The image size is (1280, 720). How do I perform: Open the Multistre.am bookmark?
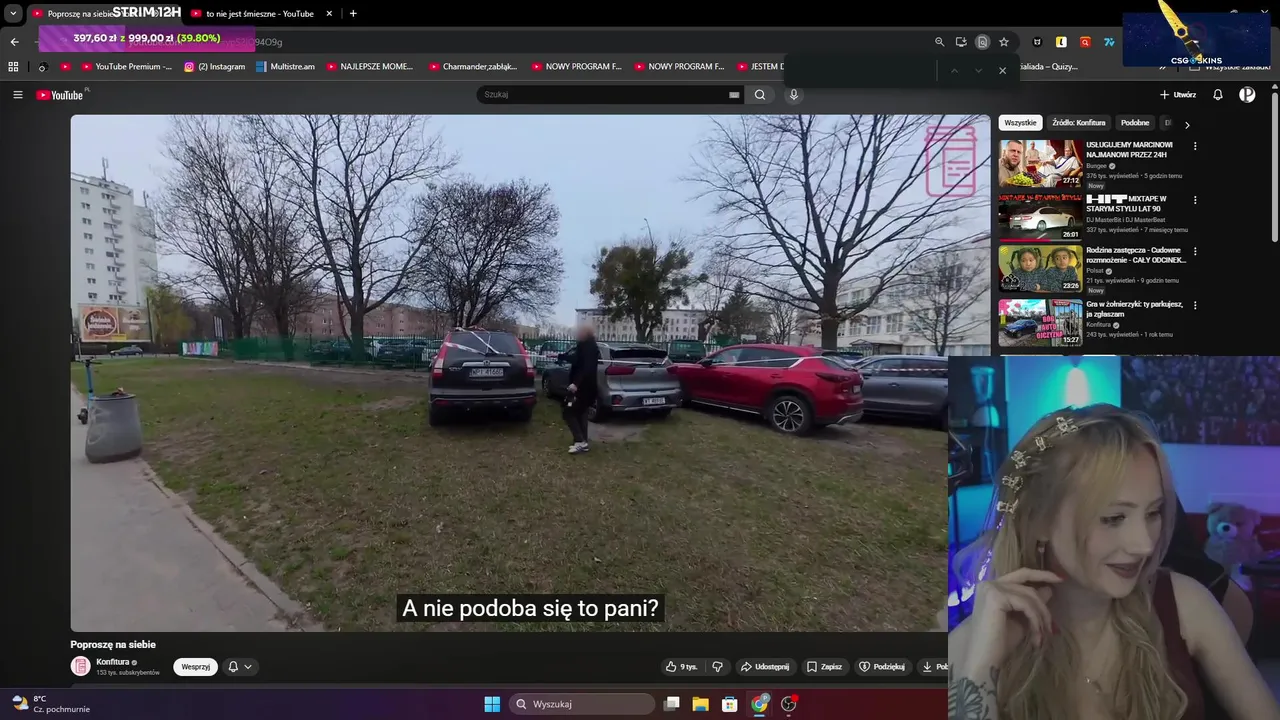[285, 67]
